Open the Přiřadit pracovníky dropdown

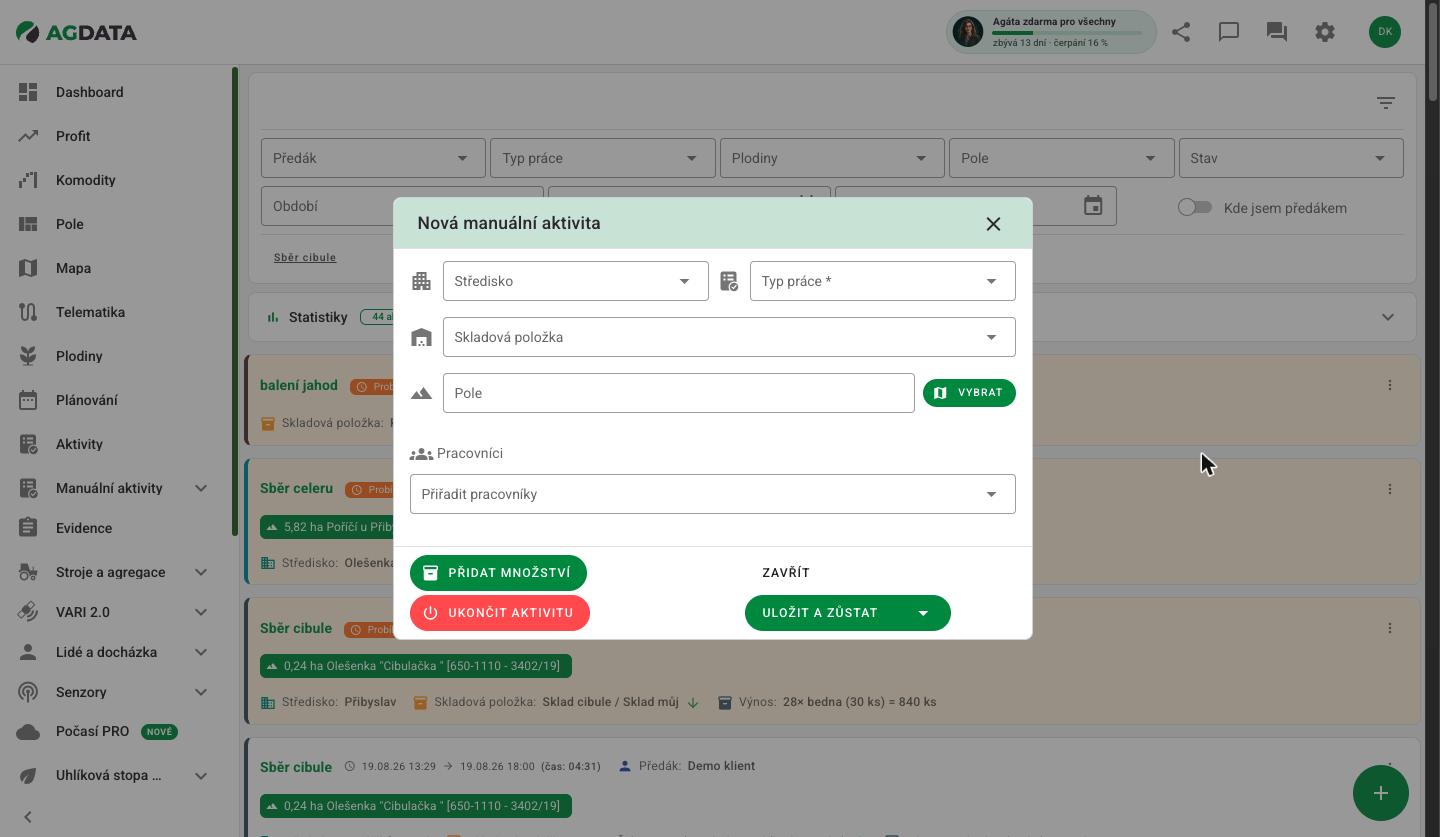[x=713, y=494]
